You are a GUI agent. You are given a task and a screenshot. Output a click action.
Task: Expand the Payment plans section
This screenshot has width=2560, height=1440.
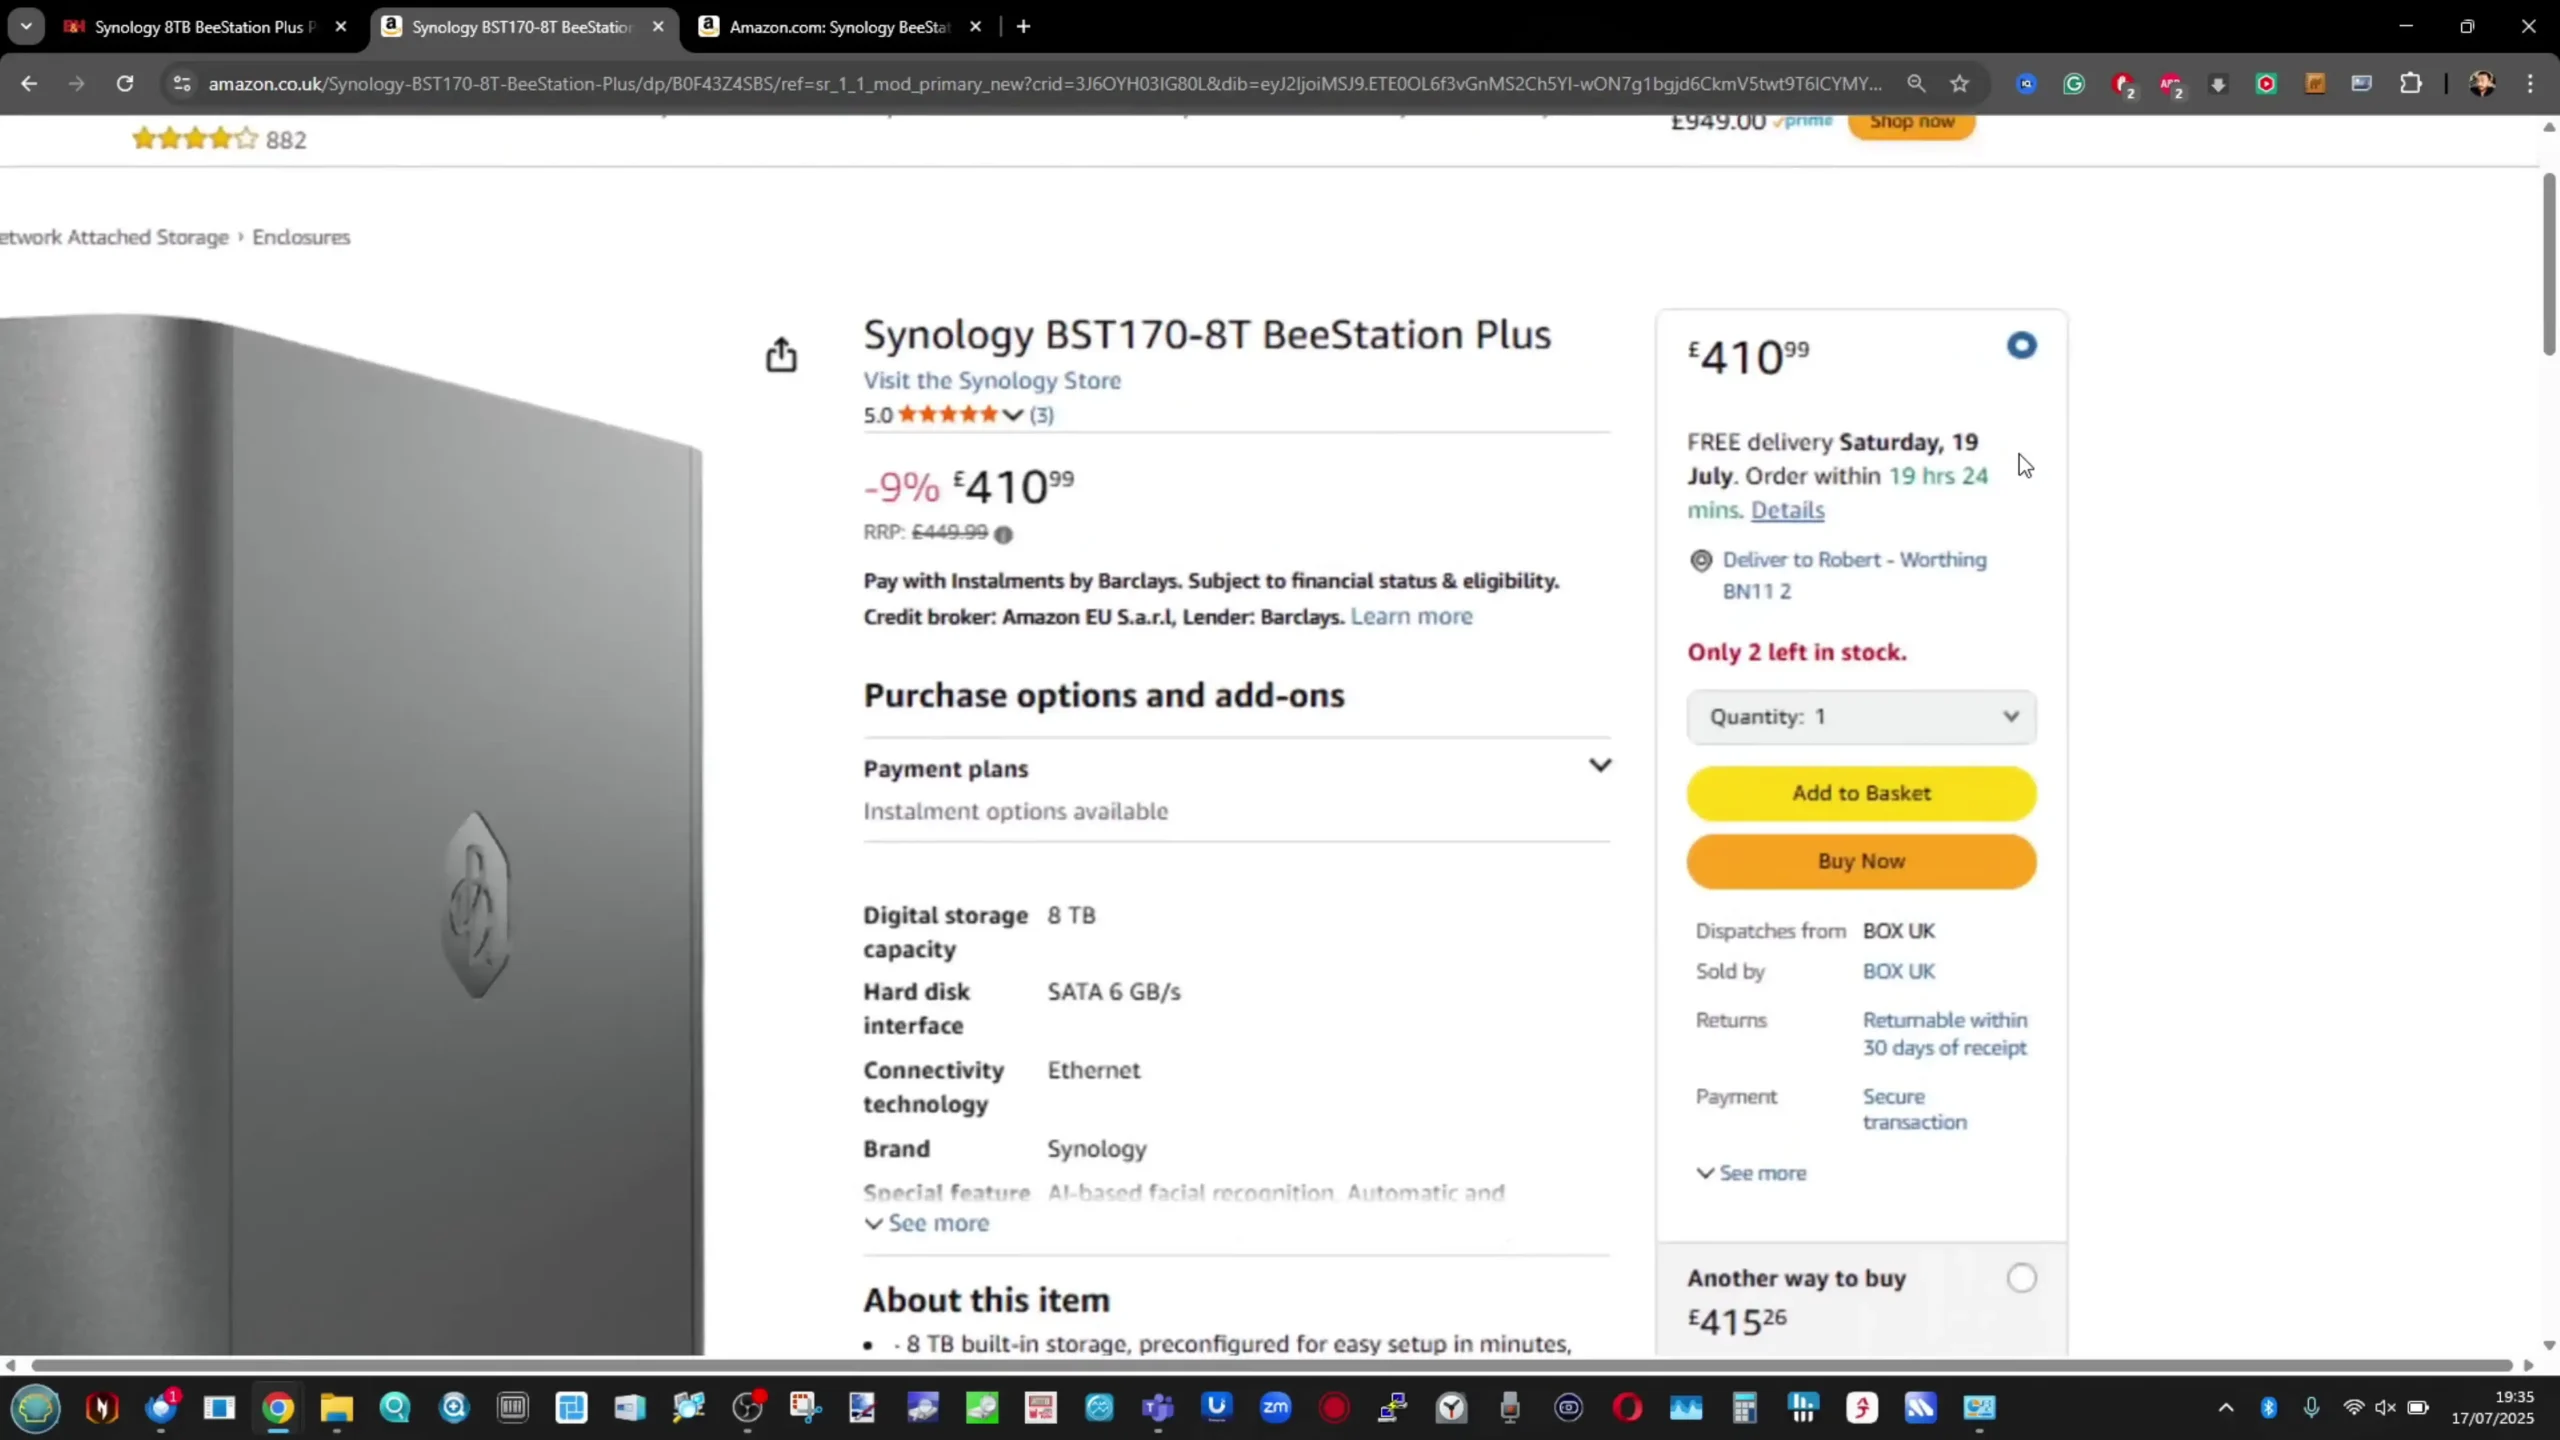[1600, 766]
